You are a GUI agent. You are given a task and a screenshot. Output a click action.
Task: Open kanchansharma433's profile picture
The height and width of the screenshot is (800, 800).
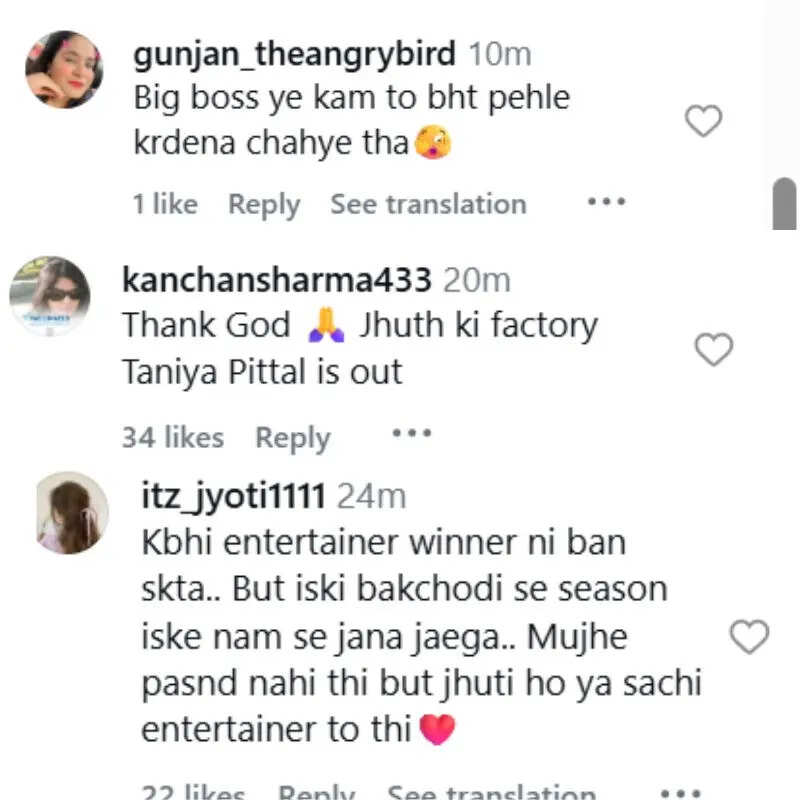pos(50,296)
